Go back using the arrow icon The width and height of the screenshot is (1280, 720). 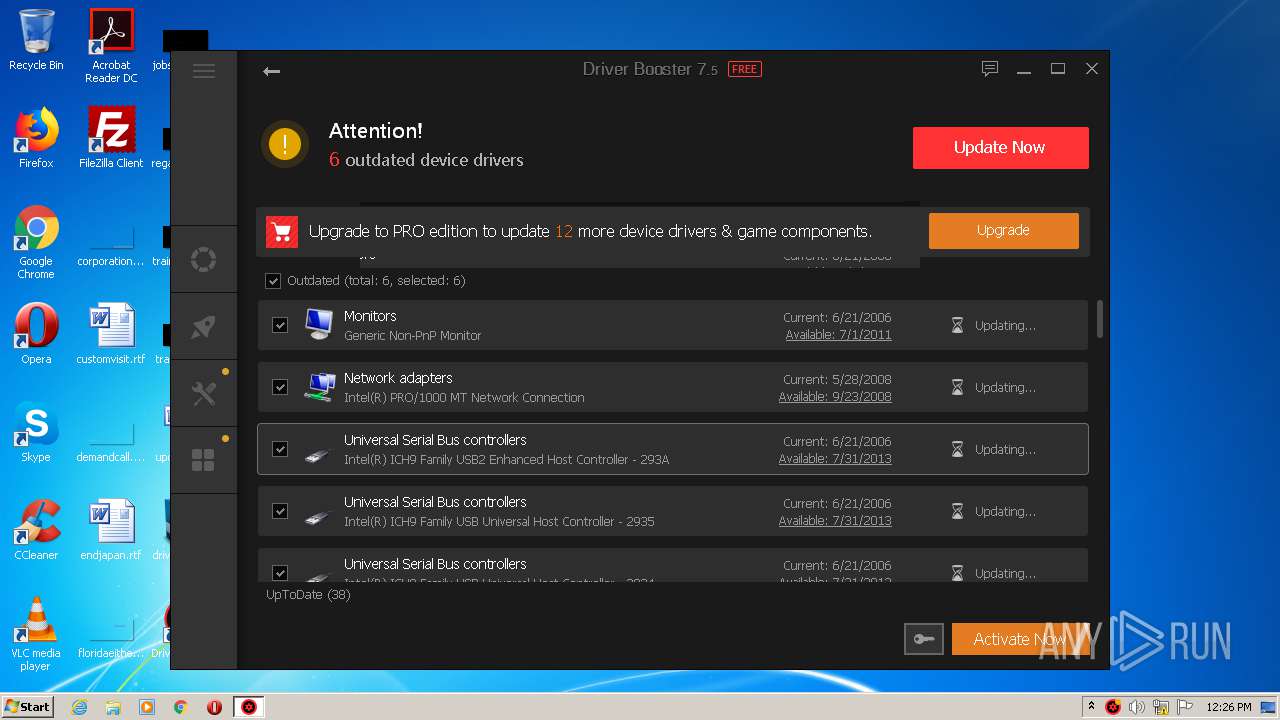[271, 71]
